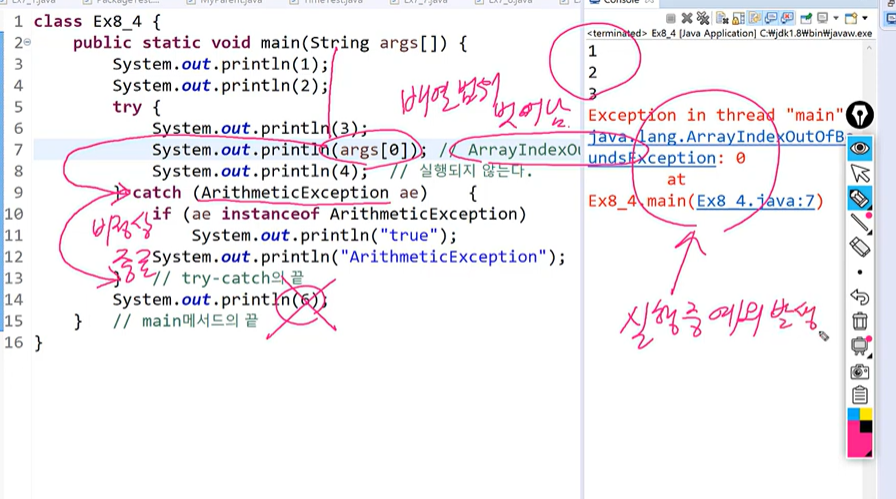Click the 'Exception in thread "main"' console text
Screen dimensions: 896x499
[716, 115]
